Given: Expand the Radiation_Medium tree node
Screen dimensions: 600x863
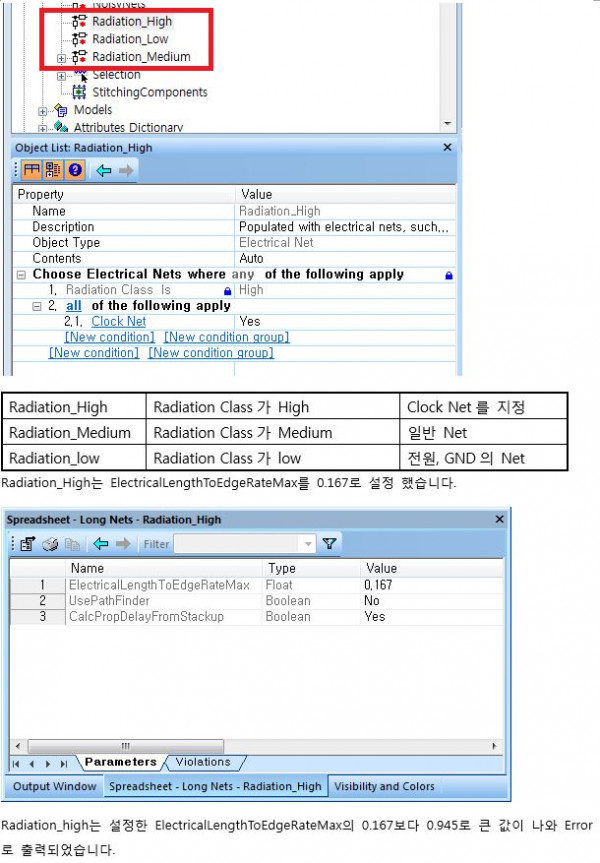Looking at the screenshot, I should 62,57.
